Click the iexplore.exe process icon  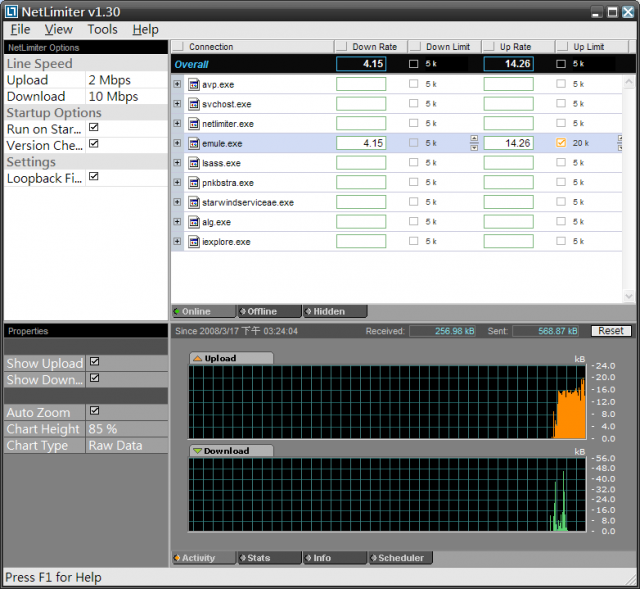193,241
